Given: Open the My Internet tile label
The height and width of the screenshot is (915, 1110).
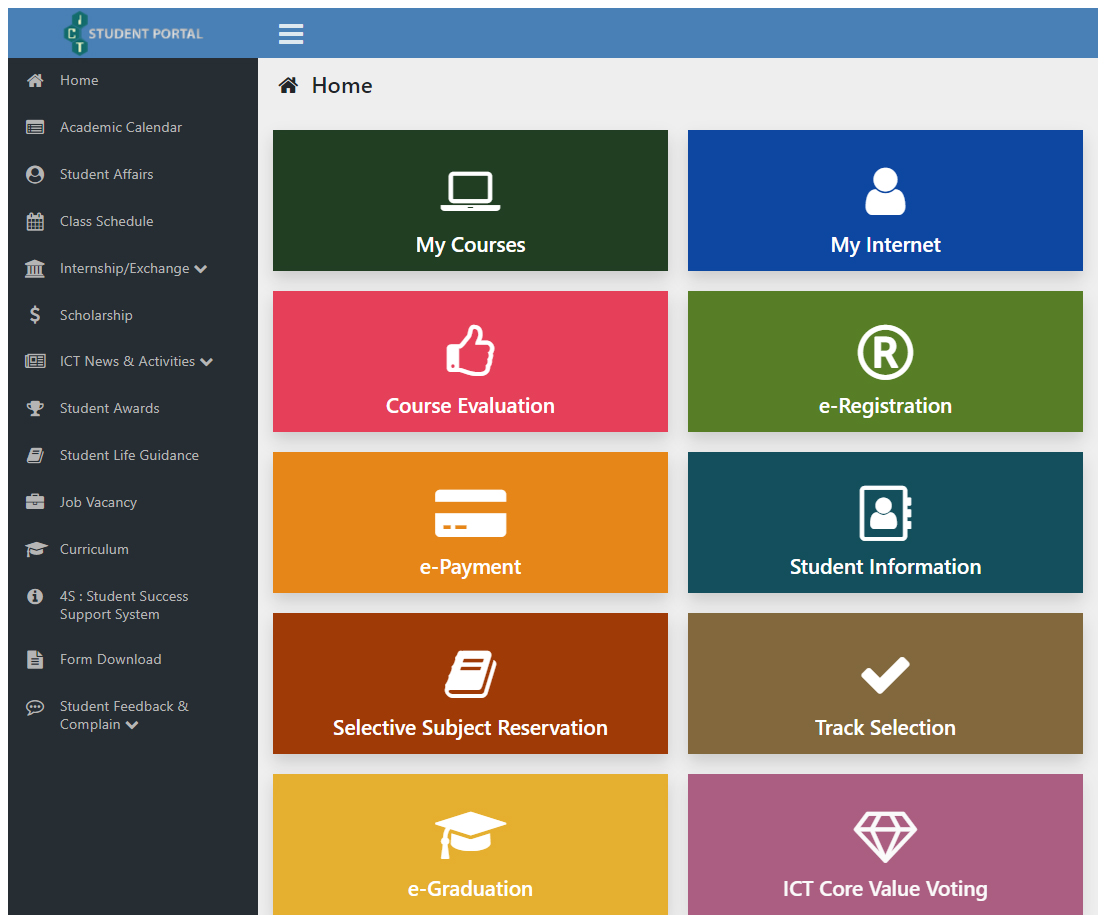Looking at the screenshot, I should tap(885, 245).
